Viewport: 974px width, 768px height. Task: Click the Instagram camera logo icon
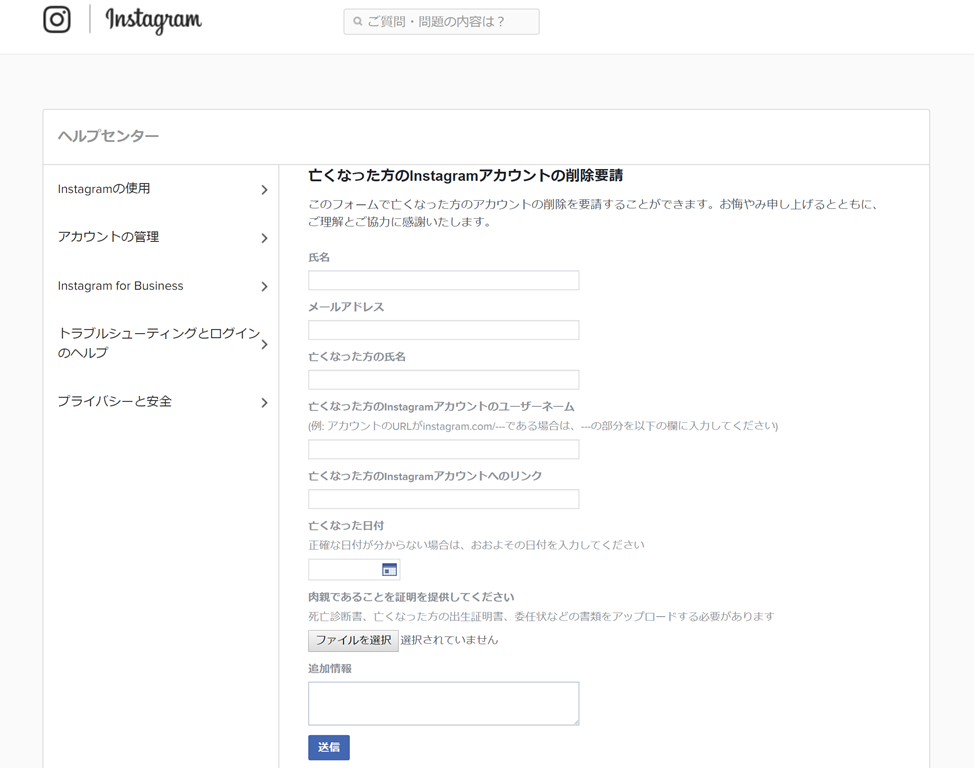tap(57, 19)
